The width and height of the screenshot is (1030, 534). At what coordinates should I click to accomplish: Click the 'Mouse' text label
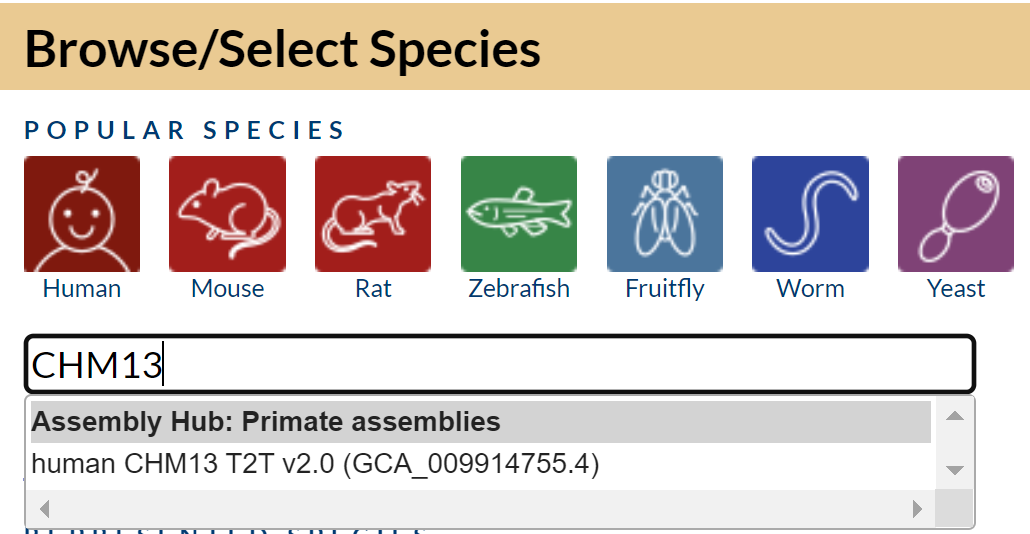[227, 289]
